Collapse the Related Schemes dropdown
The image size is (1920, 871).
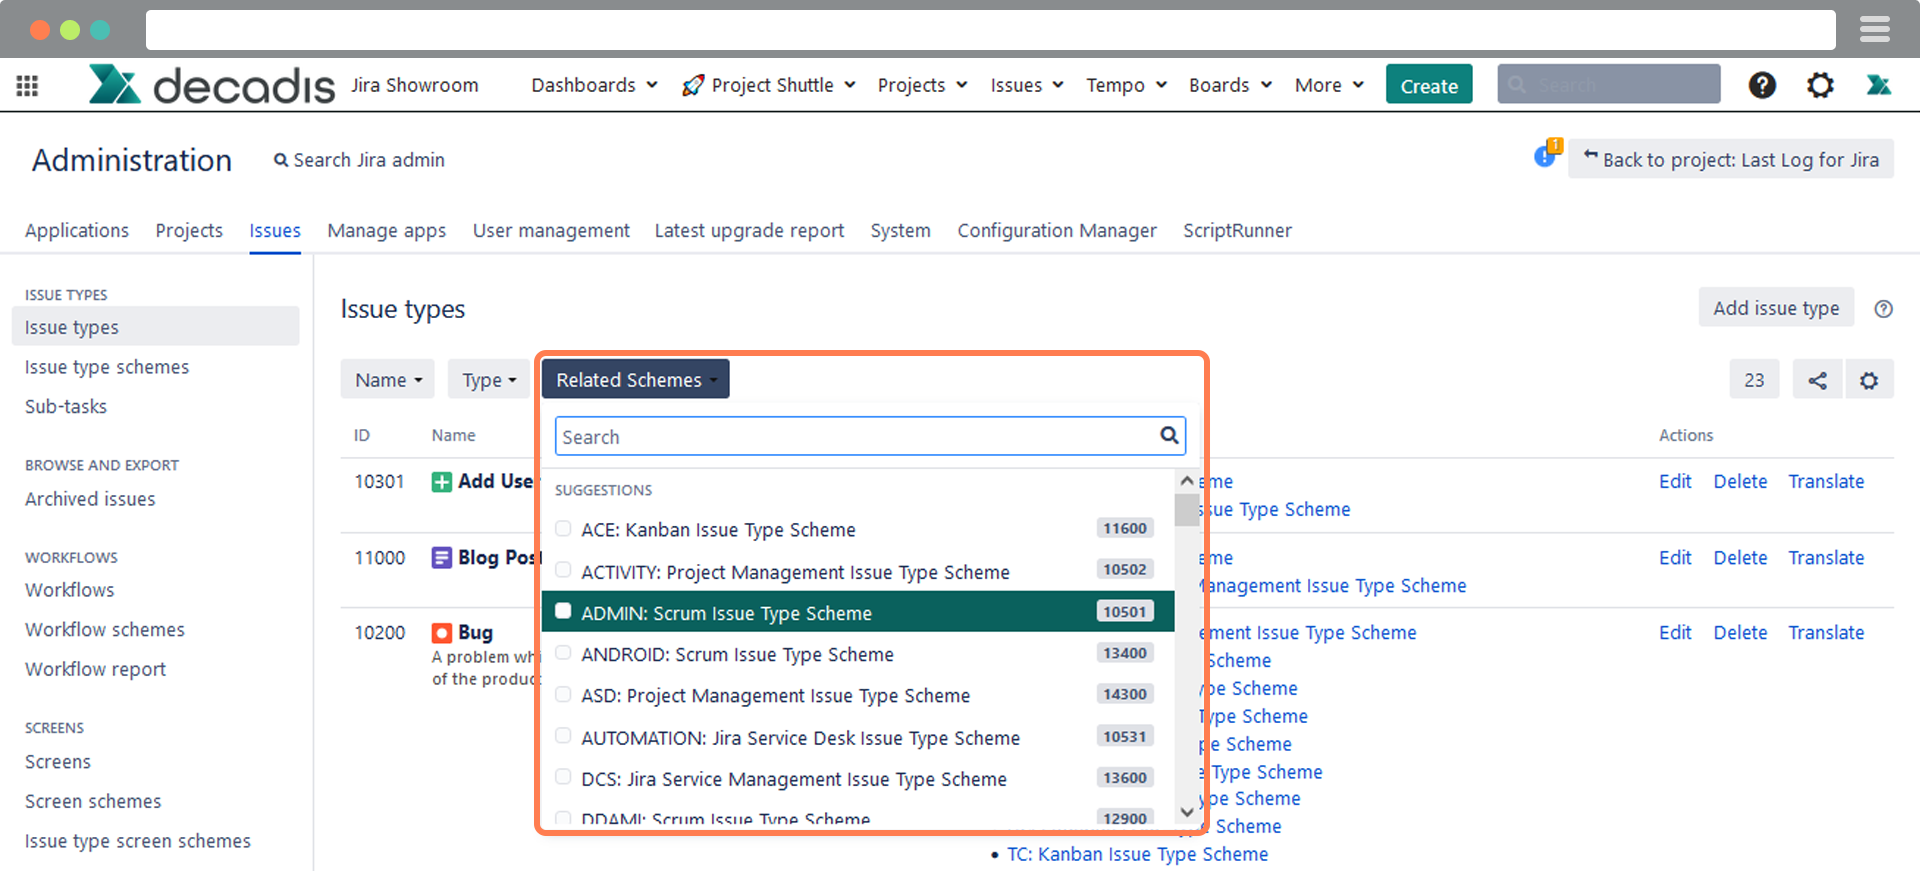tap(635, 380)
